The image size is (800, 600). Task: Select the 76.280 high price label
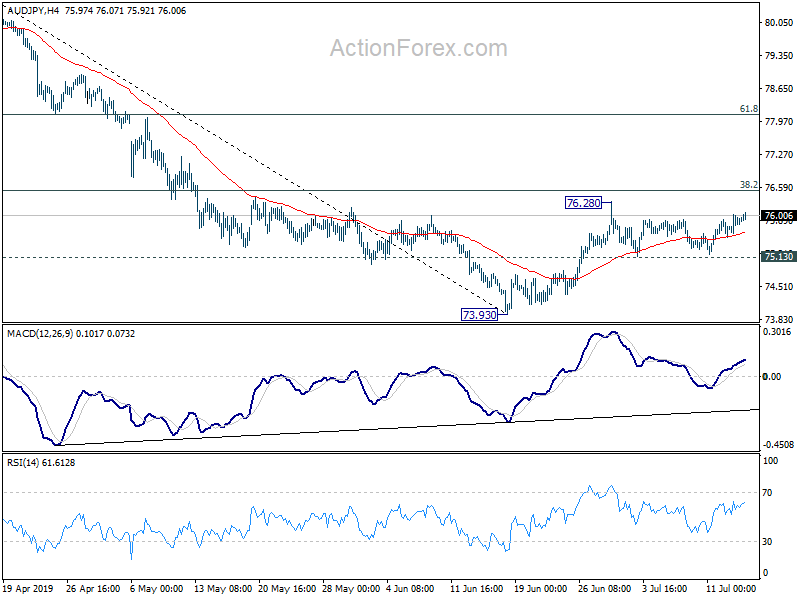pos(584,203)
